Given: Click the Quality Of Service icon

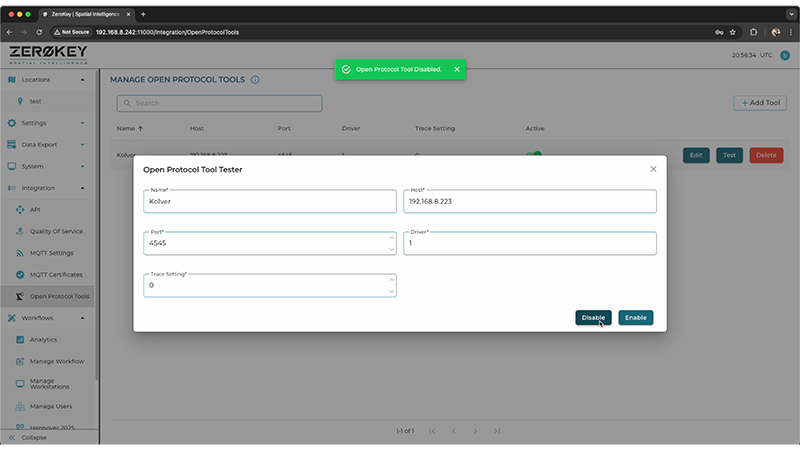Looking at the screenshot, I should 20,231.
